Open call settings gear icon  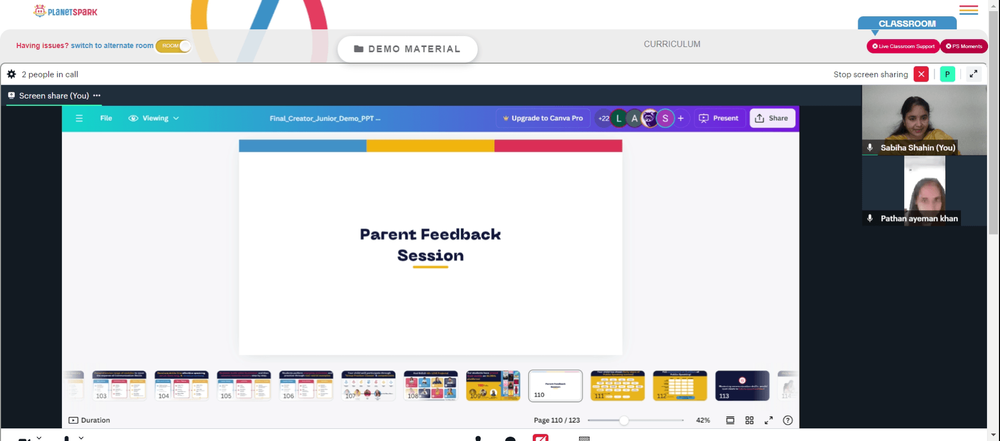click(11, 74)
